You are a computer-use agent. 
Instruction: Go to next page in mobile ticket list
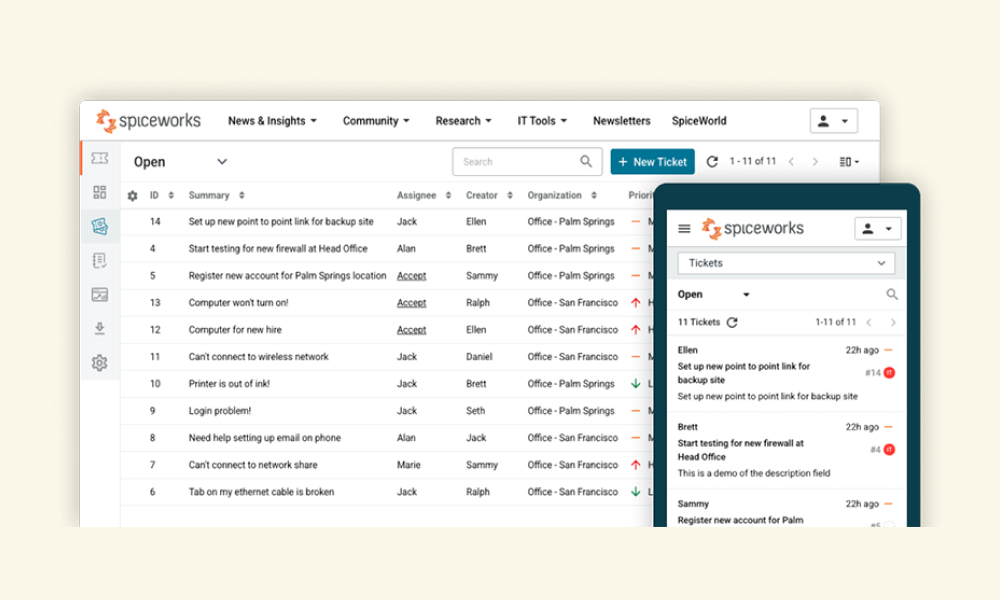[893, 323]
